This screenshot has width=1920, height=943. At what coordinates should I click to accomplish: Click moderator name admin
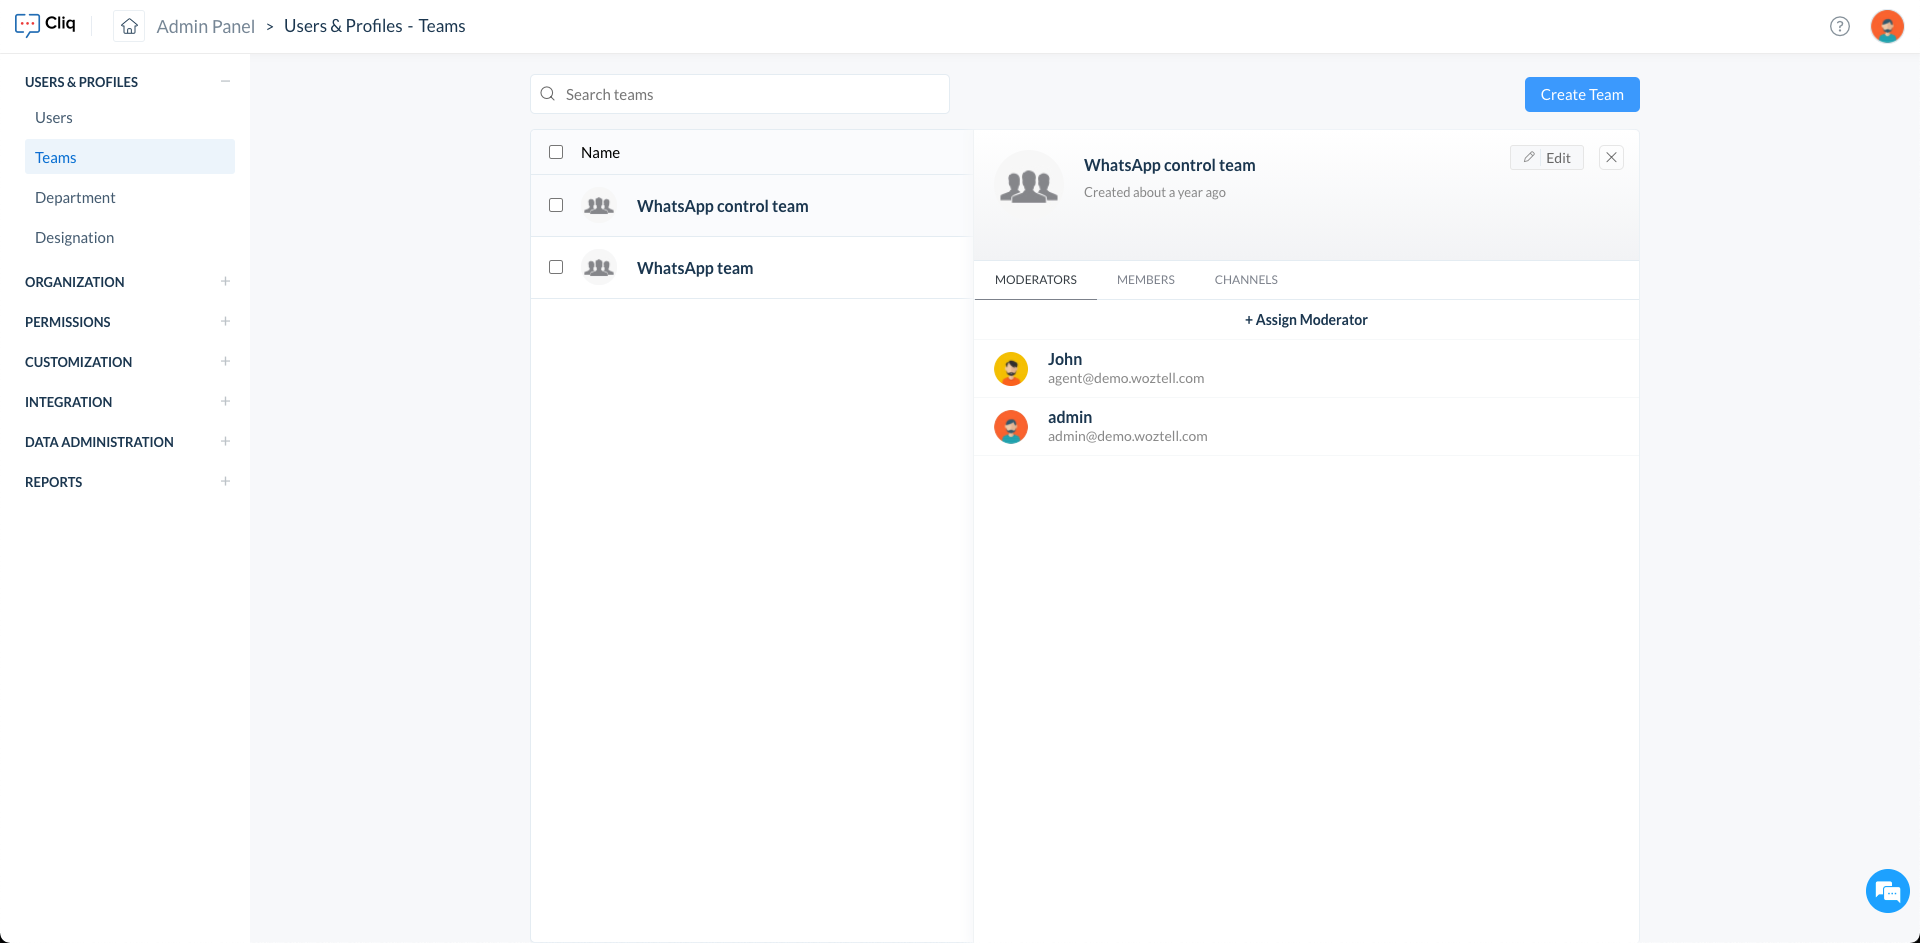tap(1070, 417)
